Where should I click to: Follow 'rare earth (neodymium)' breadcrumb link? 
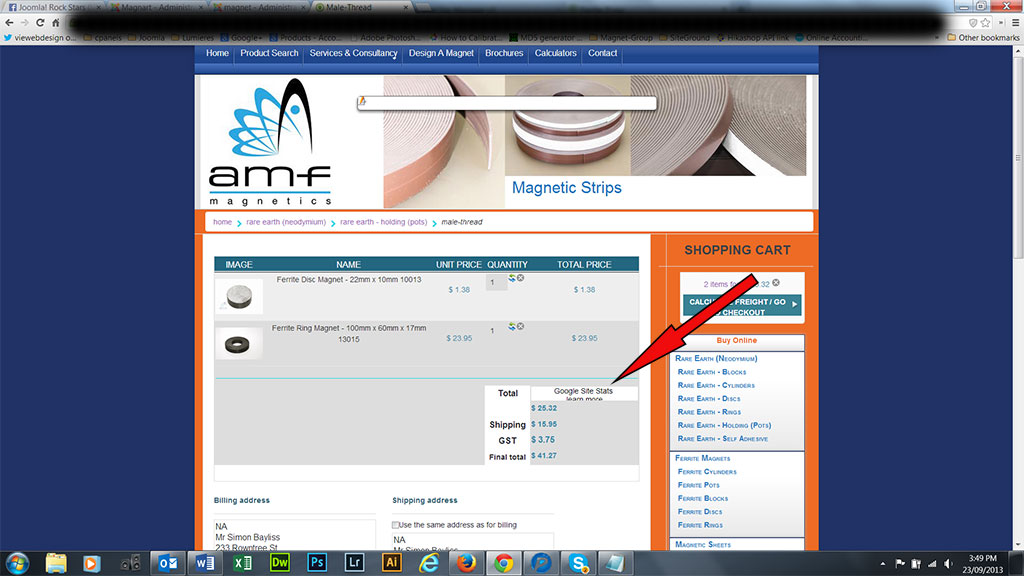point(286,222)
